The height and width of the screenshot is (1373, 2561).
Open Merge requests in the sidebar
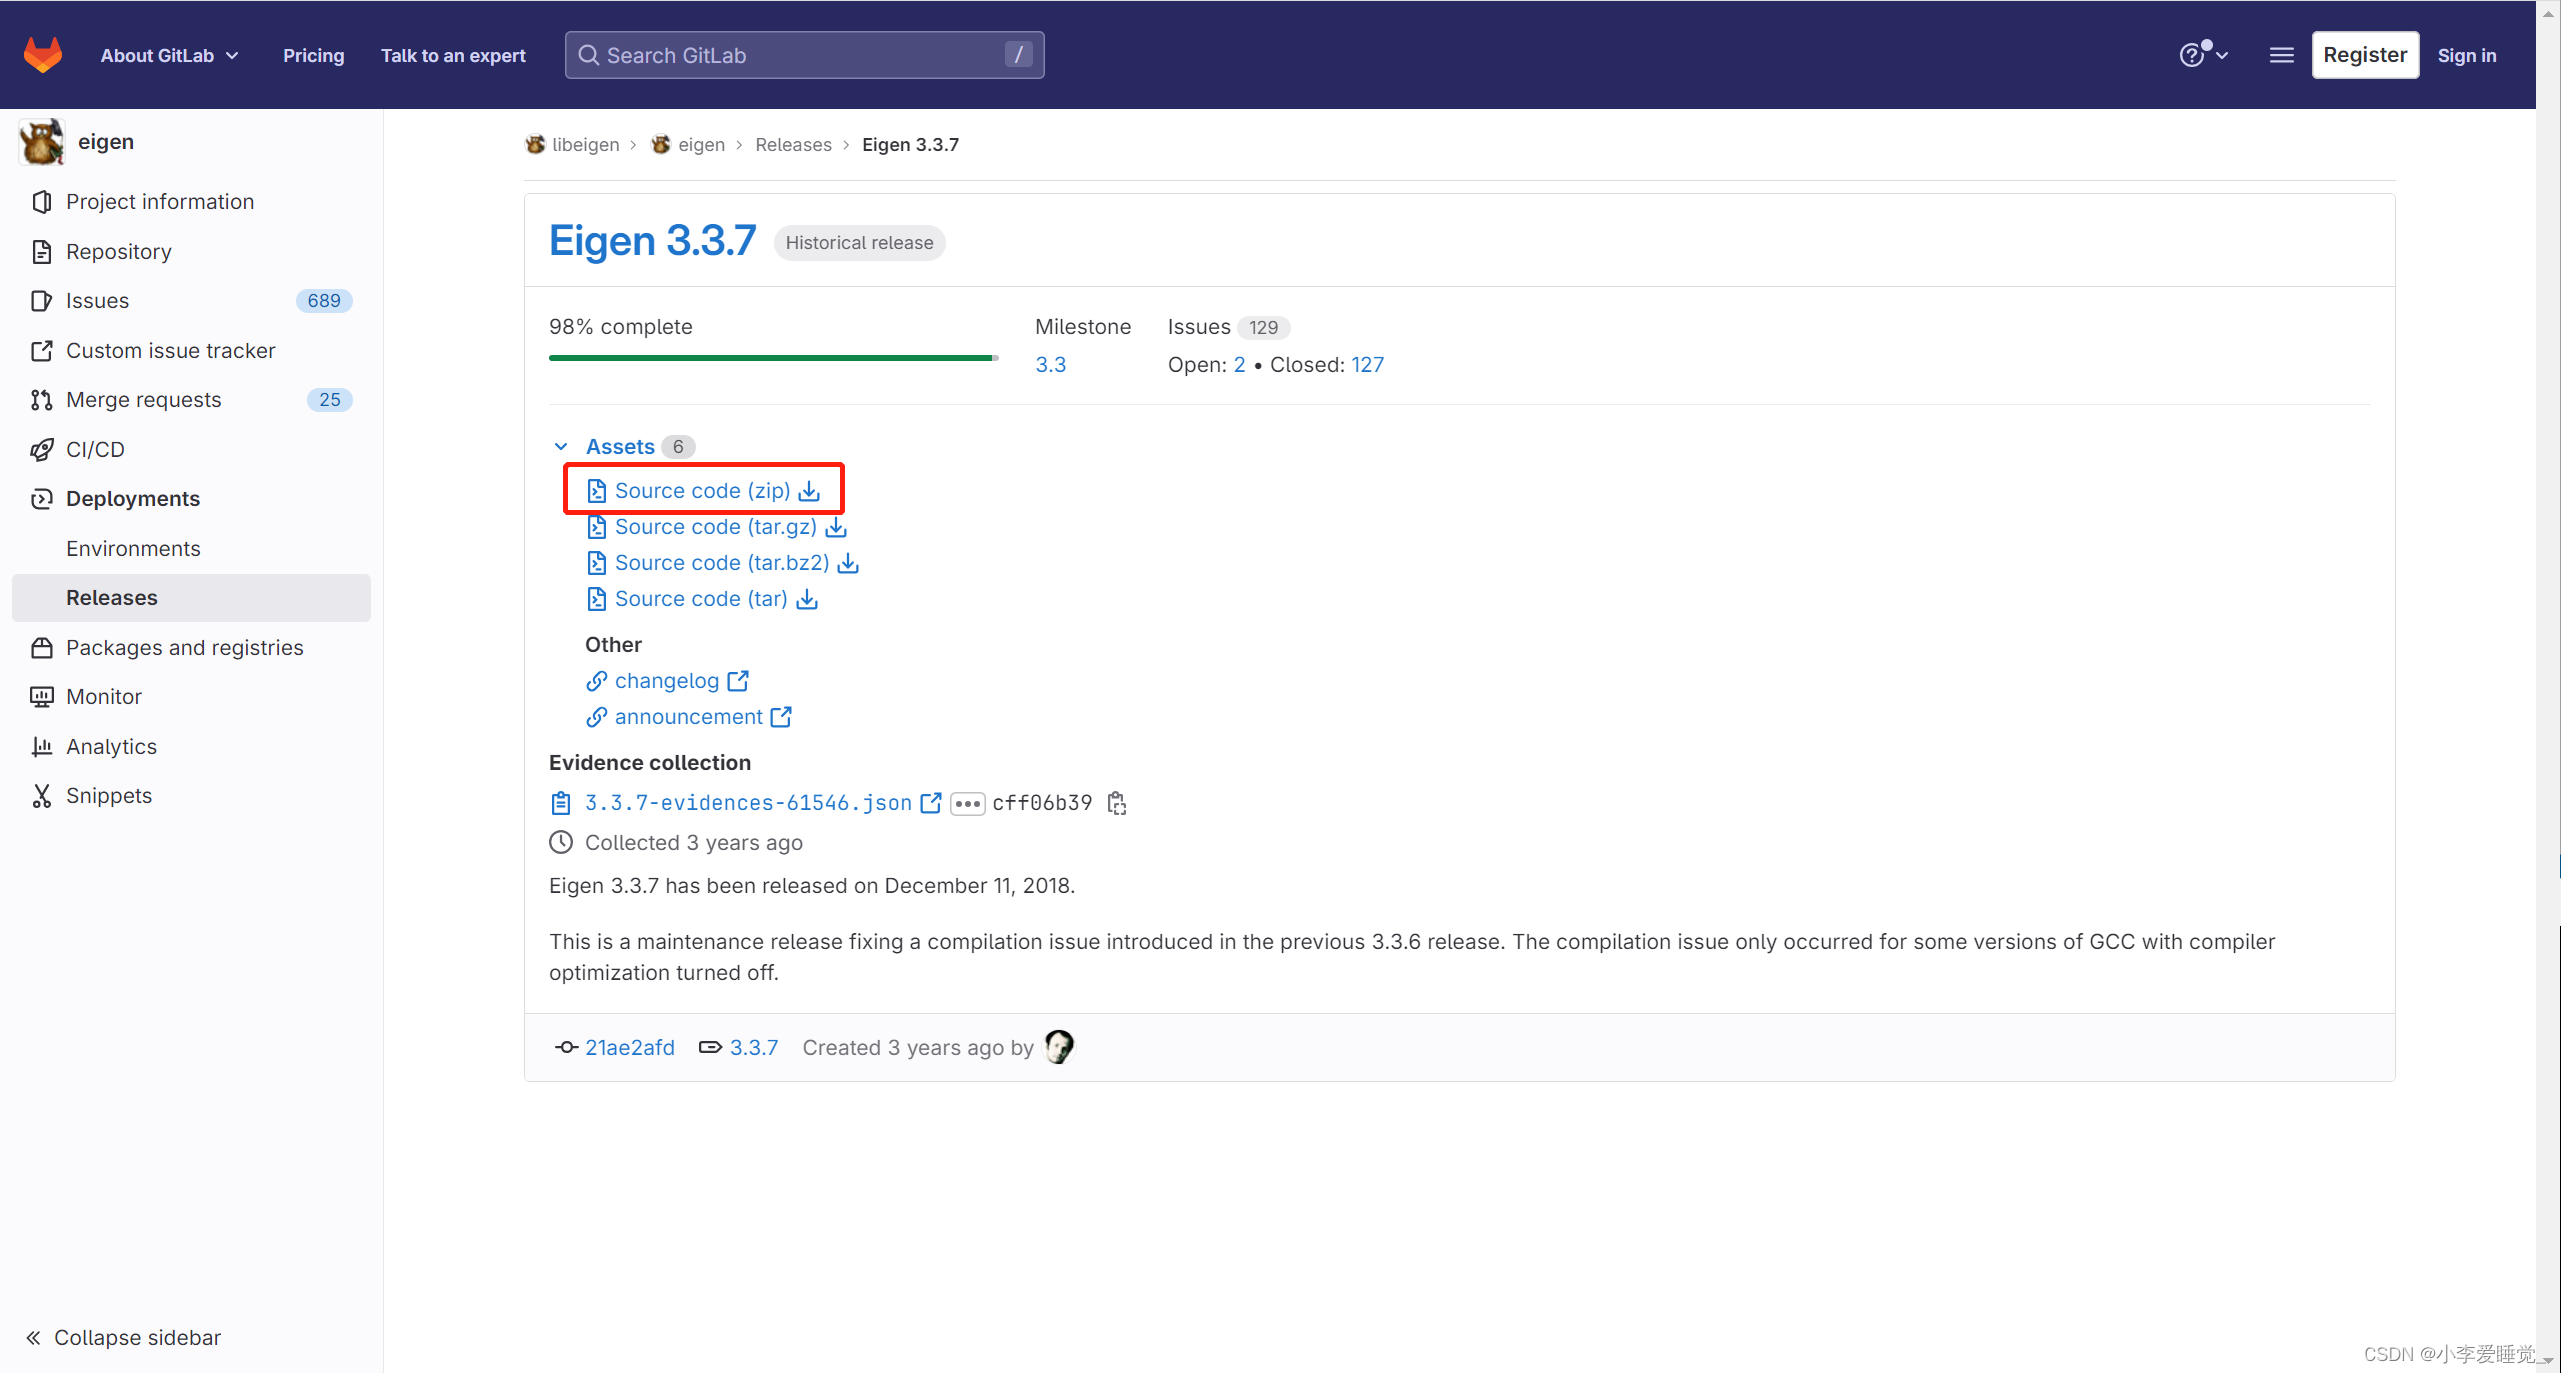[x=143, y=399]
